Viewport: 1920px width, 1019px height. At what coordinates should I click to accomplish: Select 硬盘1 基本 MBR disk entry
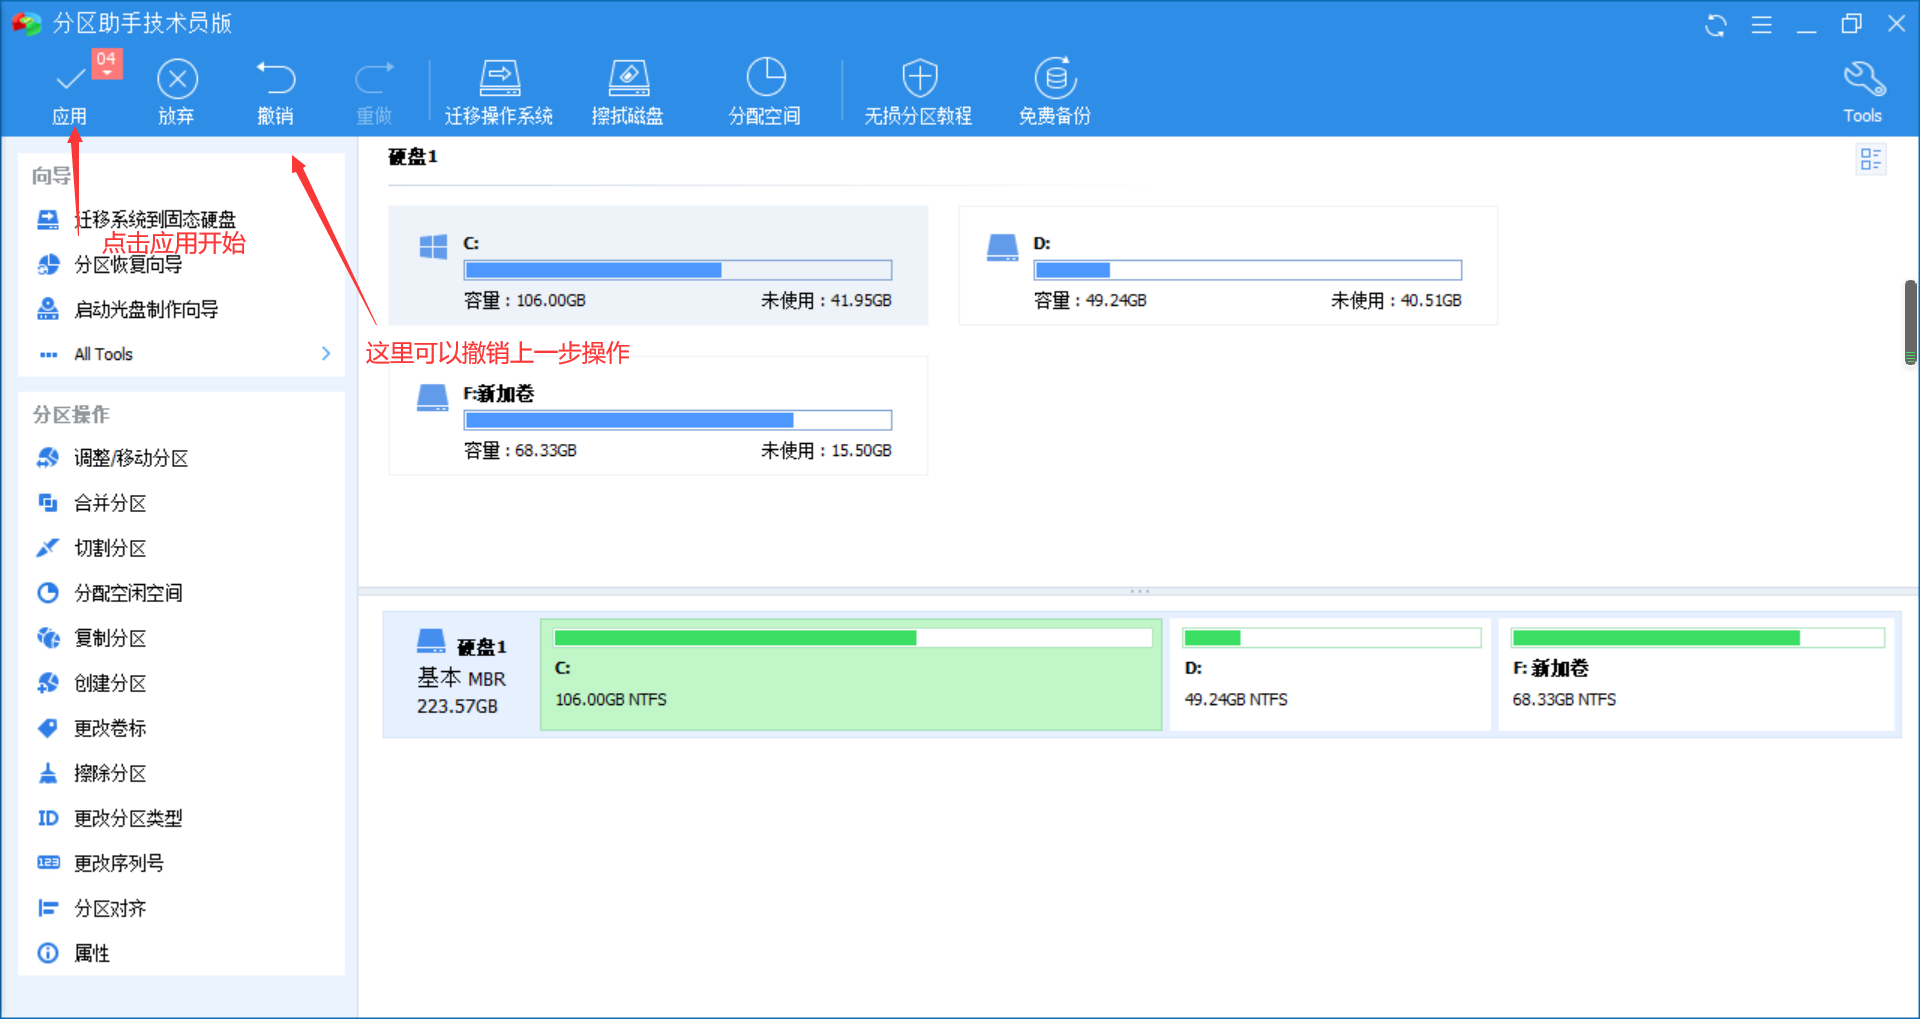pos(461,675)
